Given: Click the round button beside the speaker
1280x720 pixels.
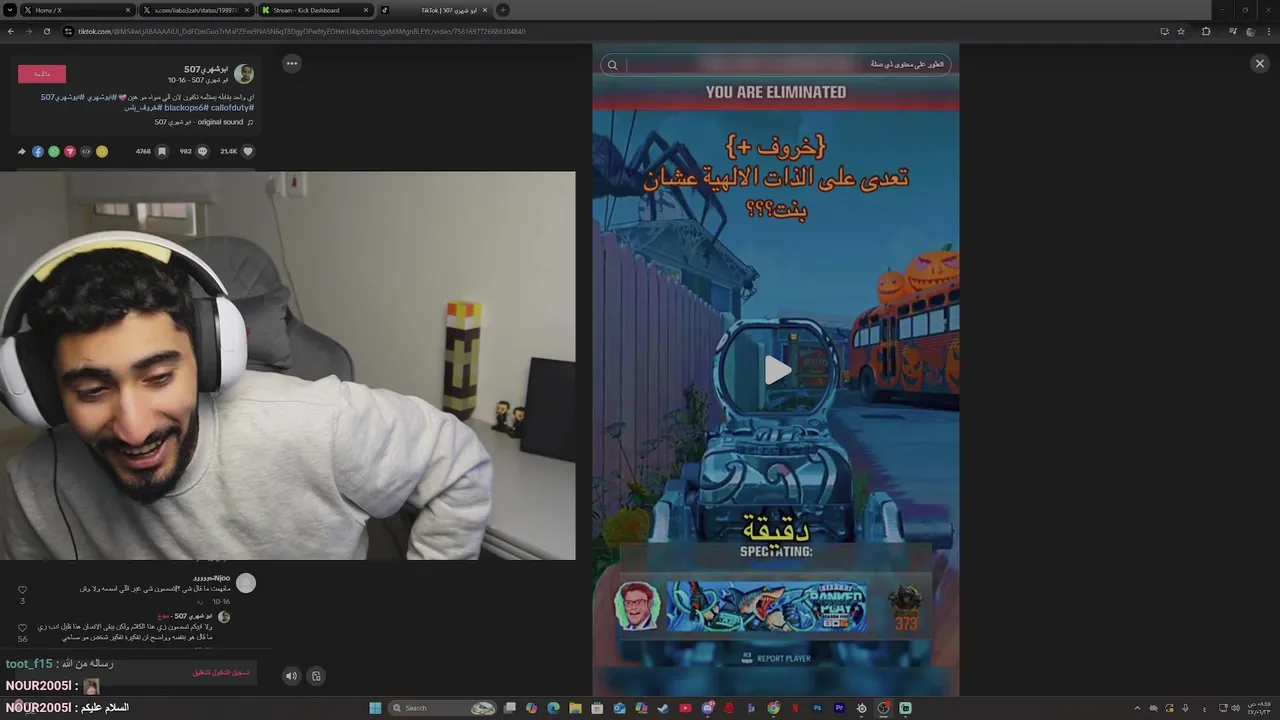Looking at the screenshot, I should [x=316, y=676].
